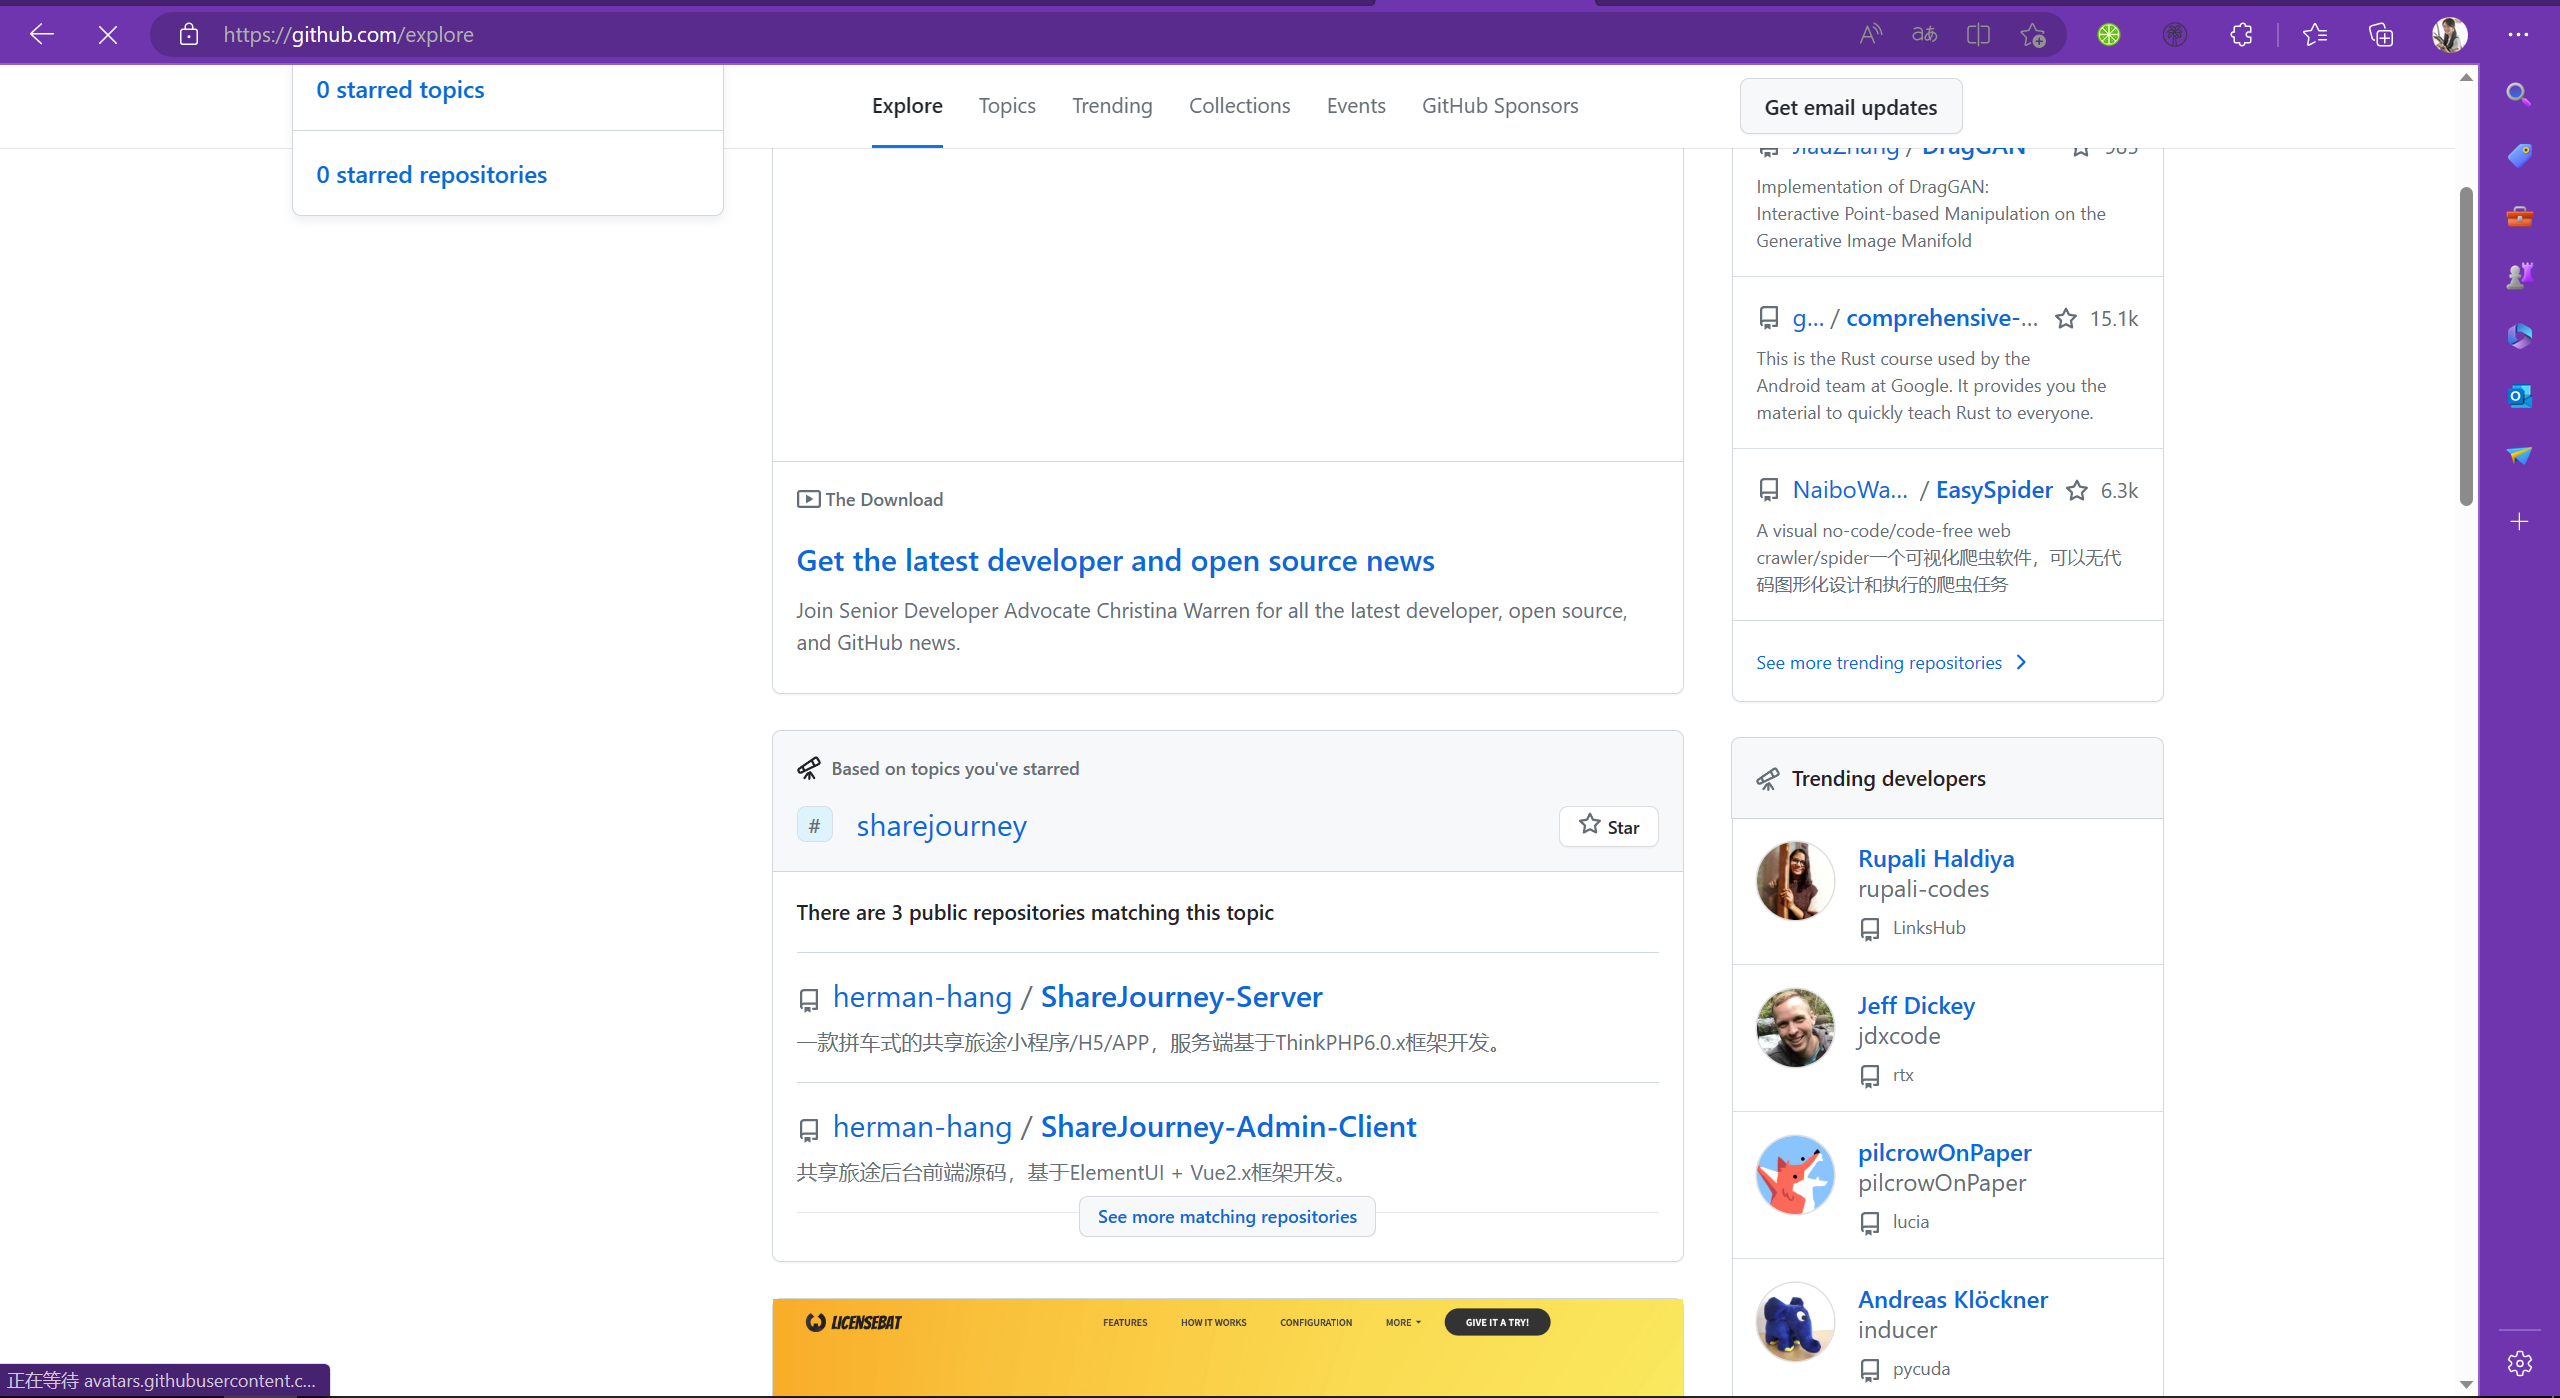This screenshot has width=2560, height=1398.
Task: Open EasySpider repository link
Action: pyautogui.click(x=1994, y=490)
